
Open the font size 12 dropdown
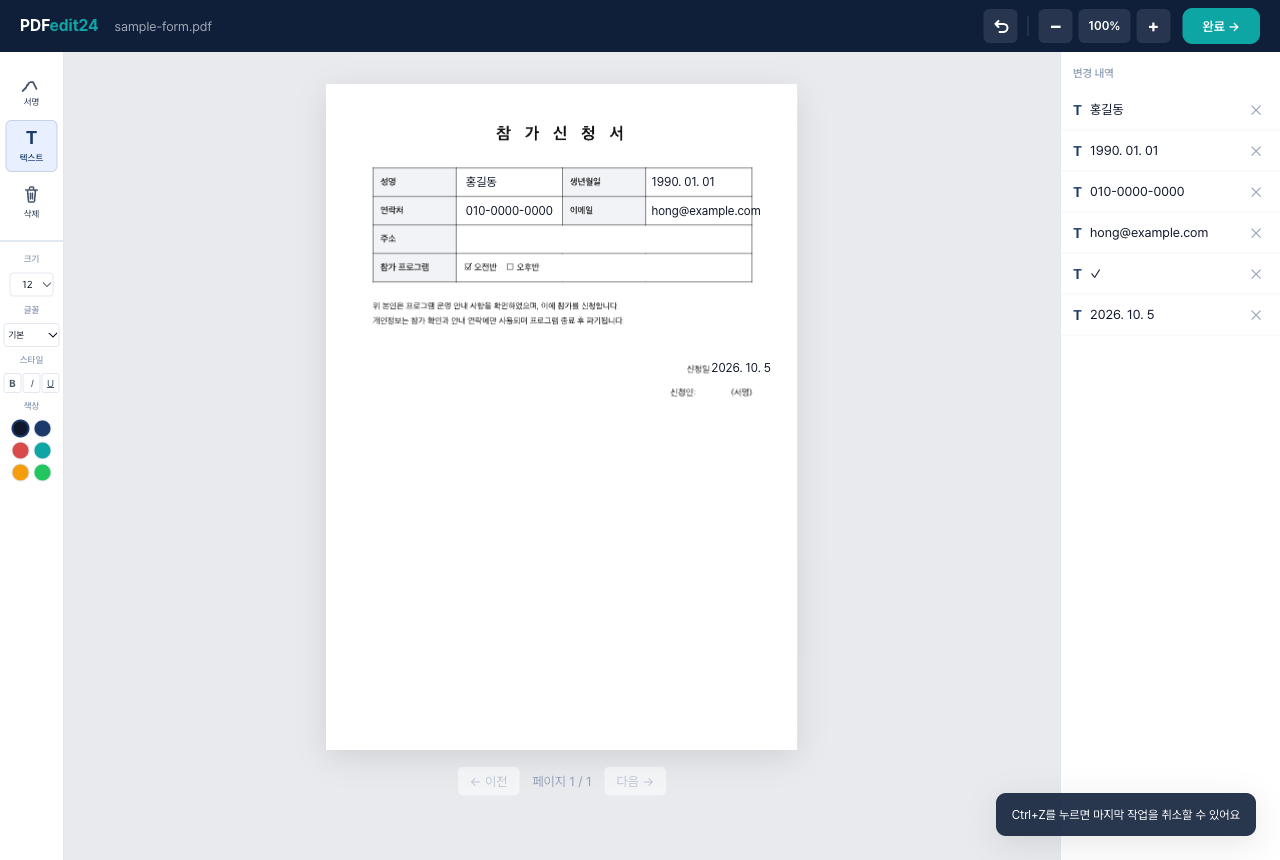pyautogui.click(x=31, y=285)
